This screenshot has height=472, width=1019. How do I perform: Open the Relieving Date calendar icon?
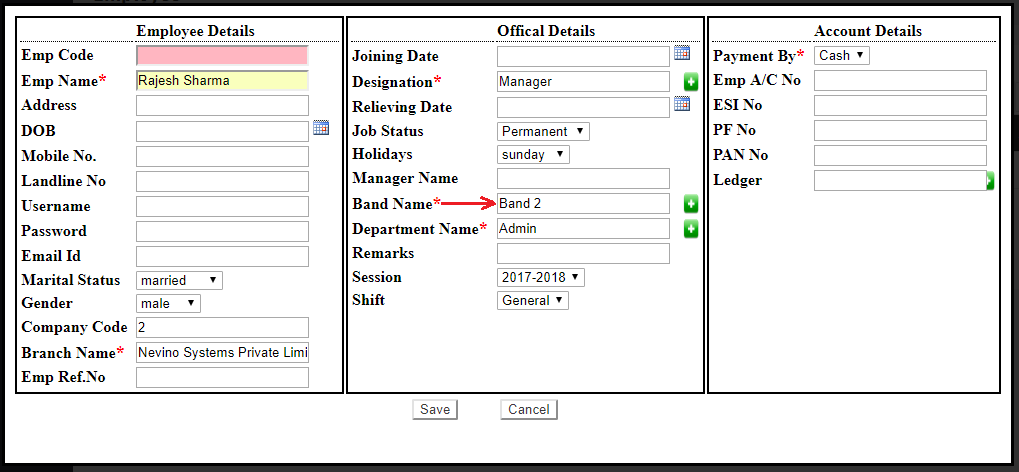(682, 104)
